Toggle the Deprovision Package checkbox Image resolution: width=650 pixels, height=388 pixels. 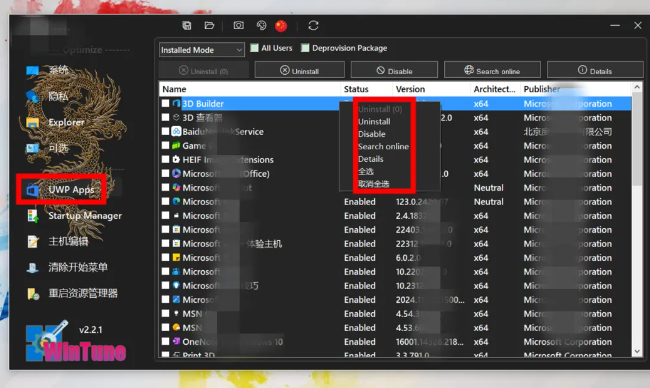tap(305, 48)
